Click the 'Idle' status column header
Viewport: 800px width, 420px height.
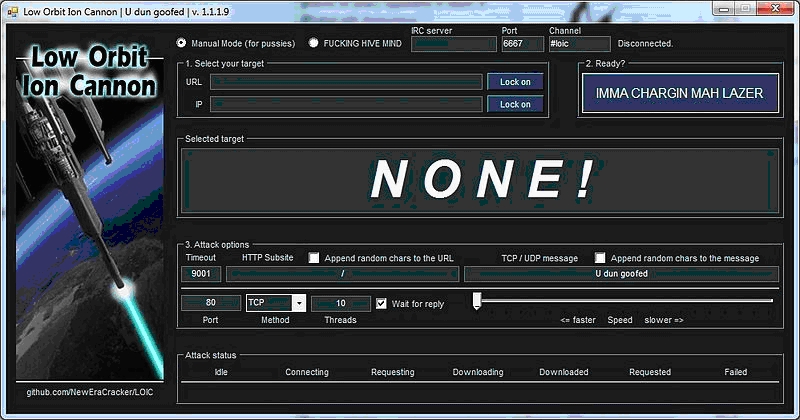221,372
